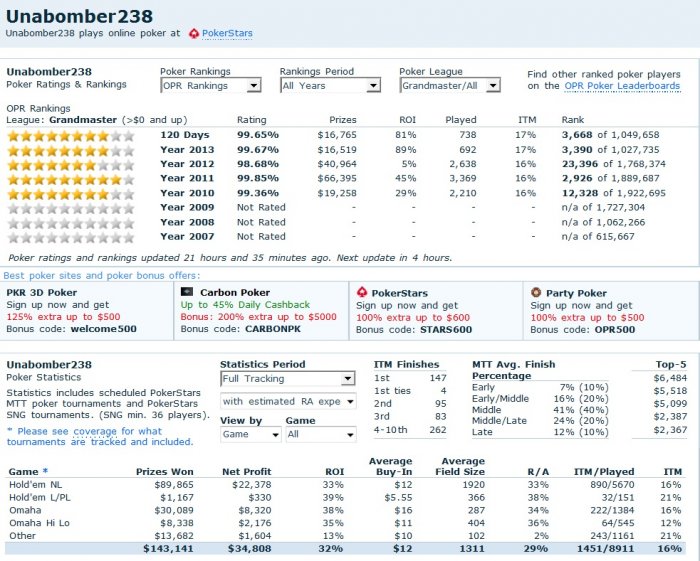Open the Carbon Poker offer title

pyautogui.click(x=235, y=293)
